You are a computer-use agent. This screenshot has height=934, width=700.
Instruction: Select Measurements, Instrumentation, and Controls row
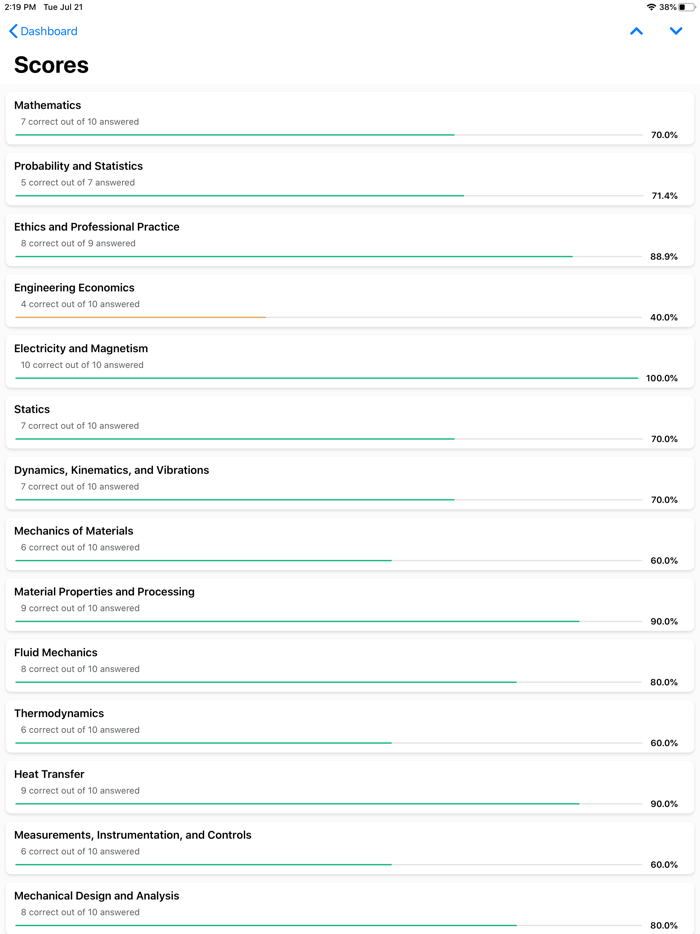click(349, 849)
